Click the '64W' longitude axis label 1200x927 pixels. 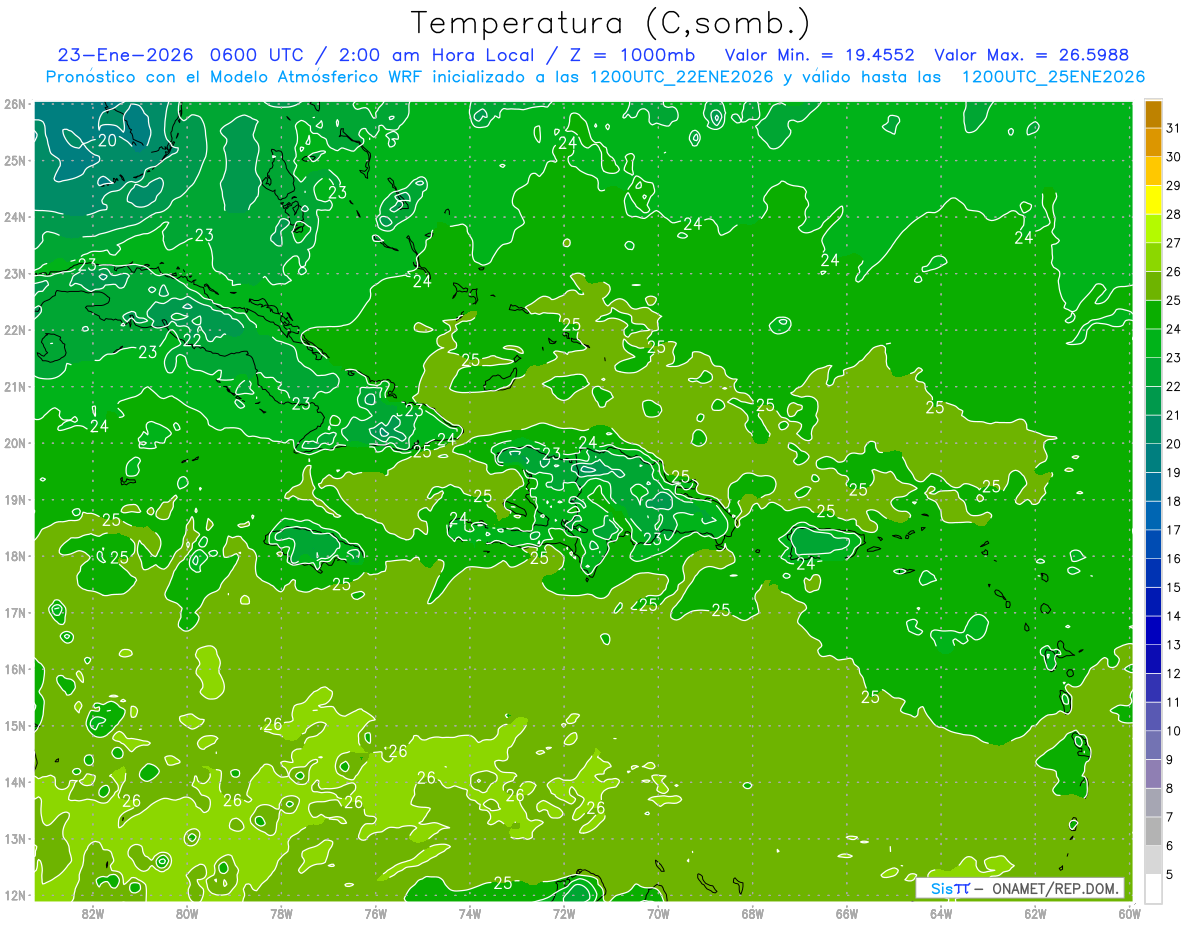click(941, 913)
